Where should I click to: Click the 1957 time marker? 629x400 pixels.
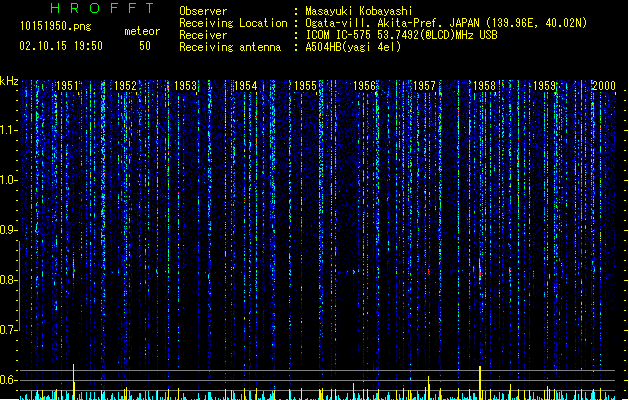[x=424, y=86]
